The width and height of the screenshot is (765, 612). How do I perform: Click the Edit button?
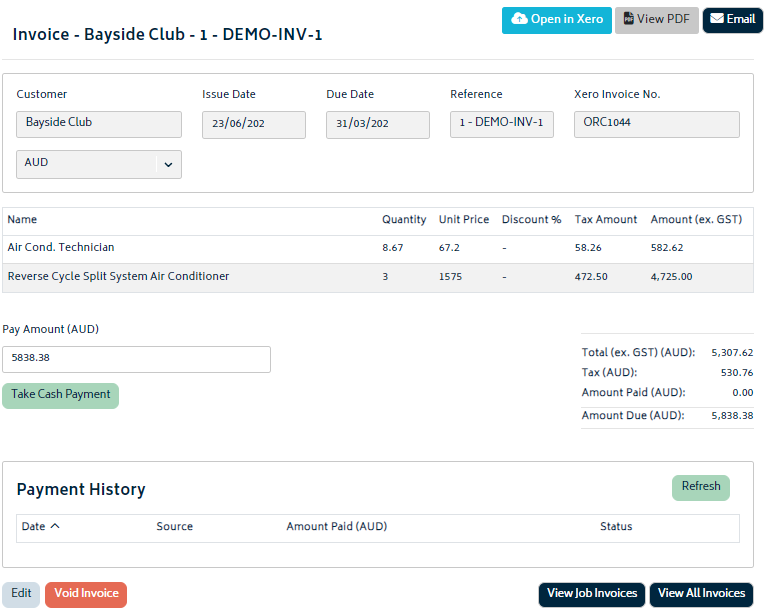point(21,594)
